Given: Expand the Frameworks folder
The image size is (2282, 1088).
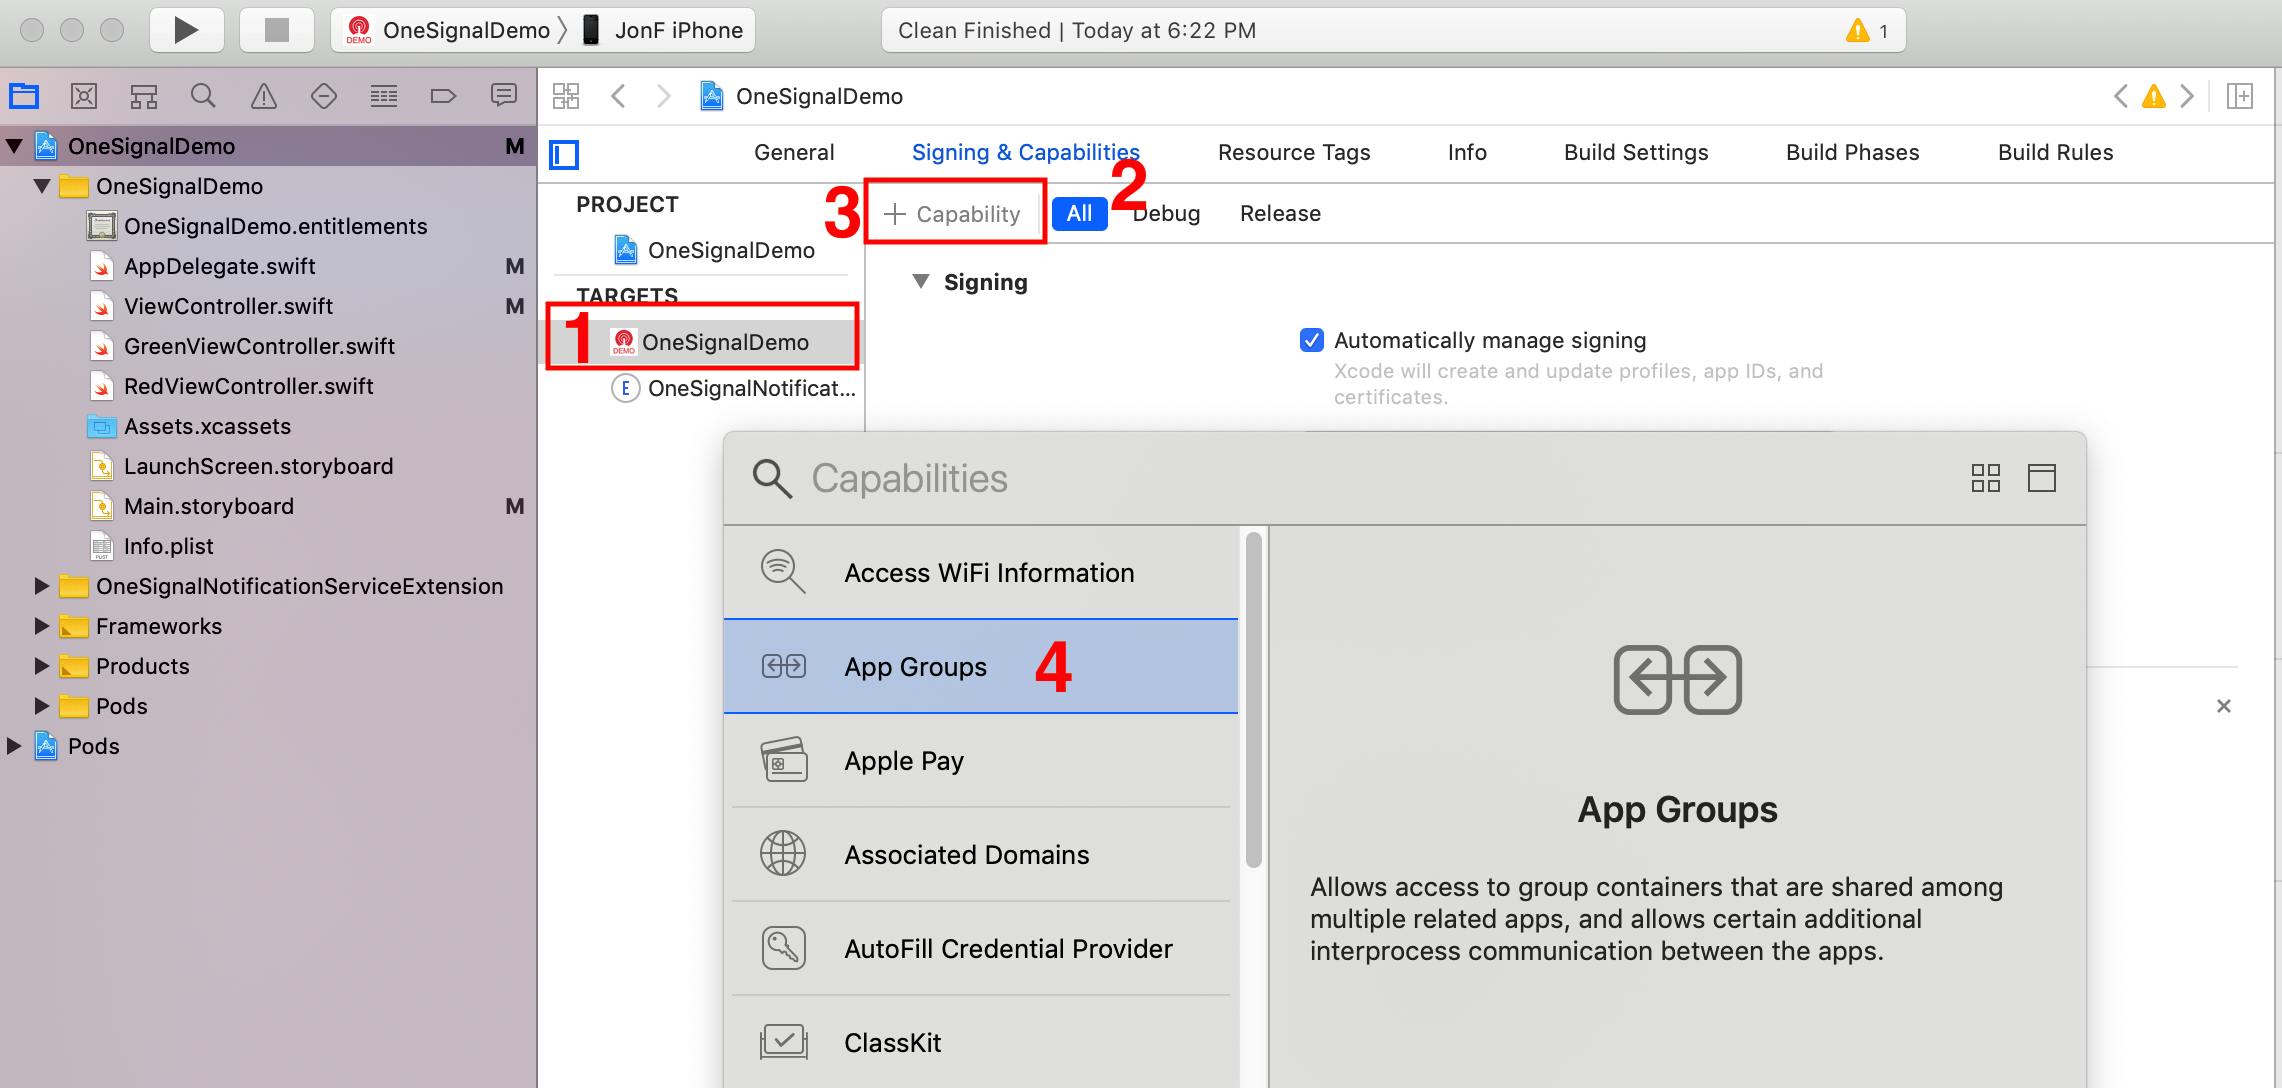Looking at the screenshot, I should 41,626.
